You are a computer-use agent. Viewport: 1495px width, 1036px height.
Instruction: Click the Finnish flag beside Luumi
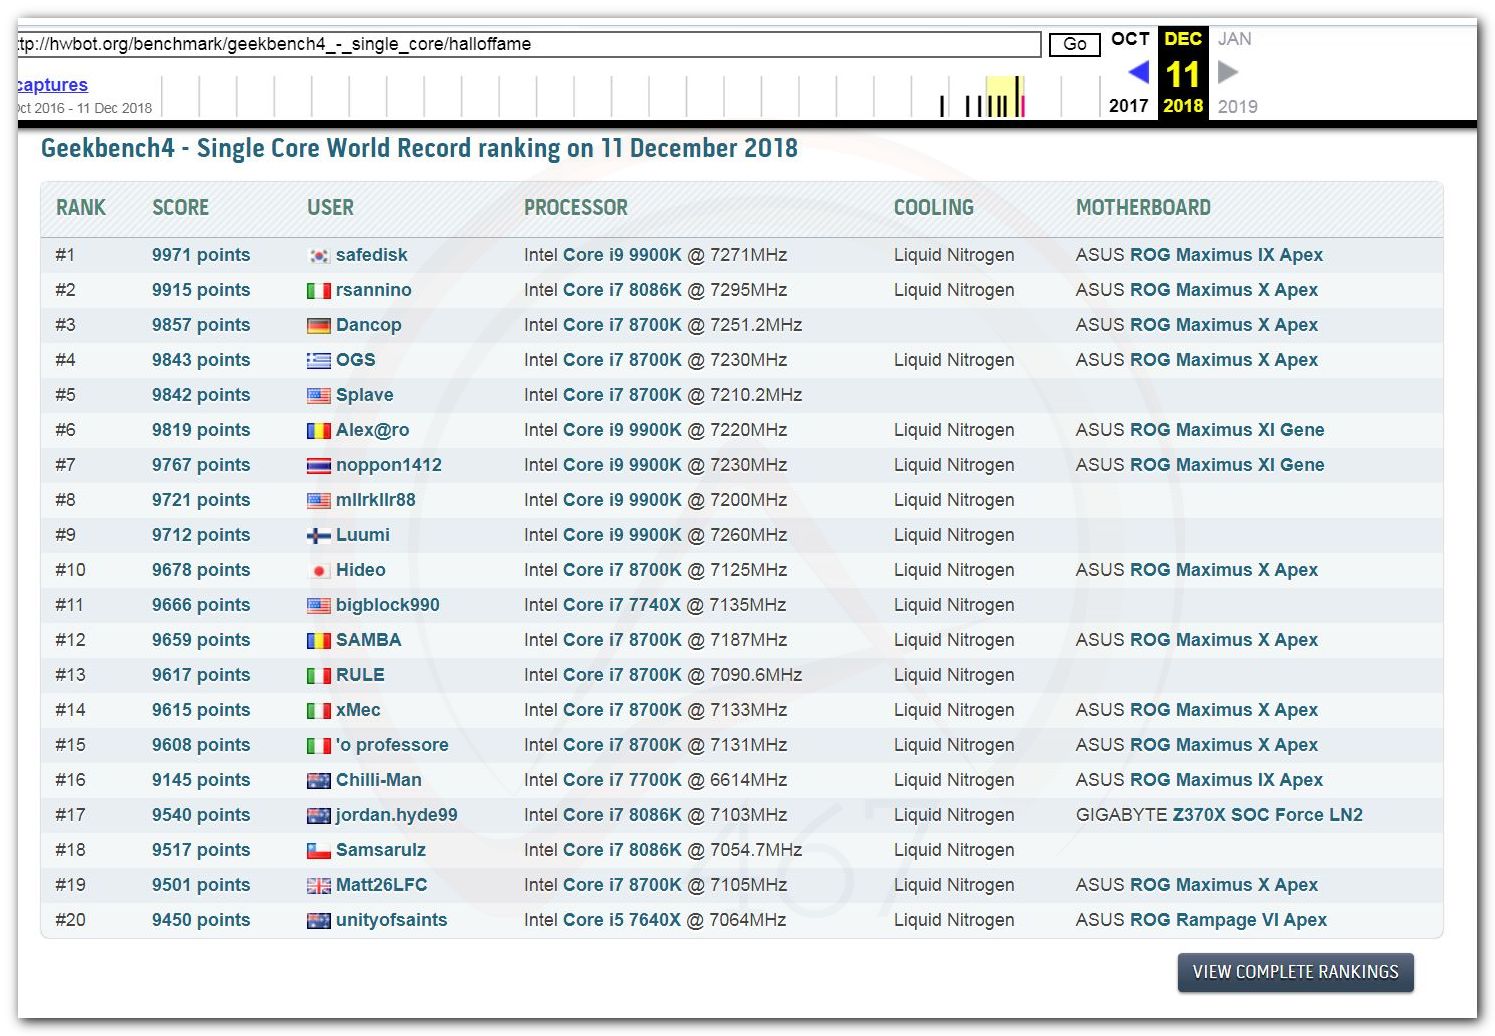point(318,536)
